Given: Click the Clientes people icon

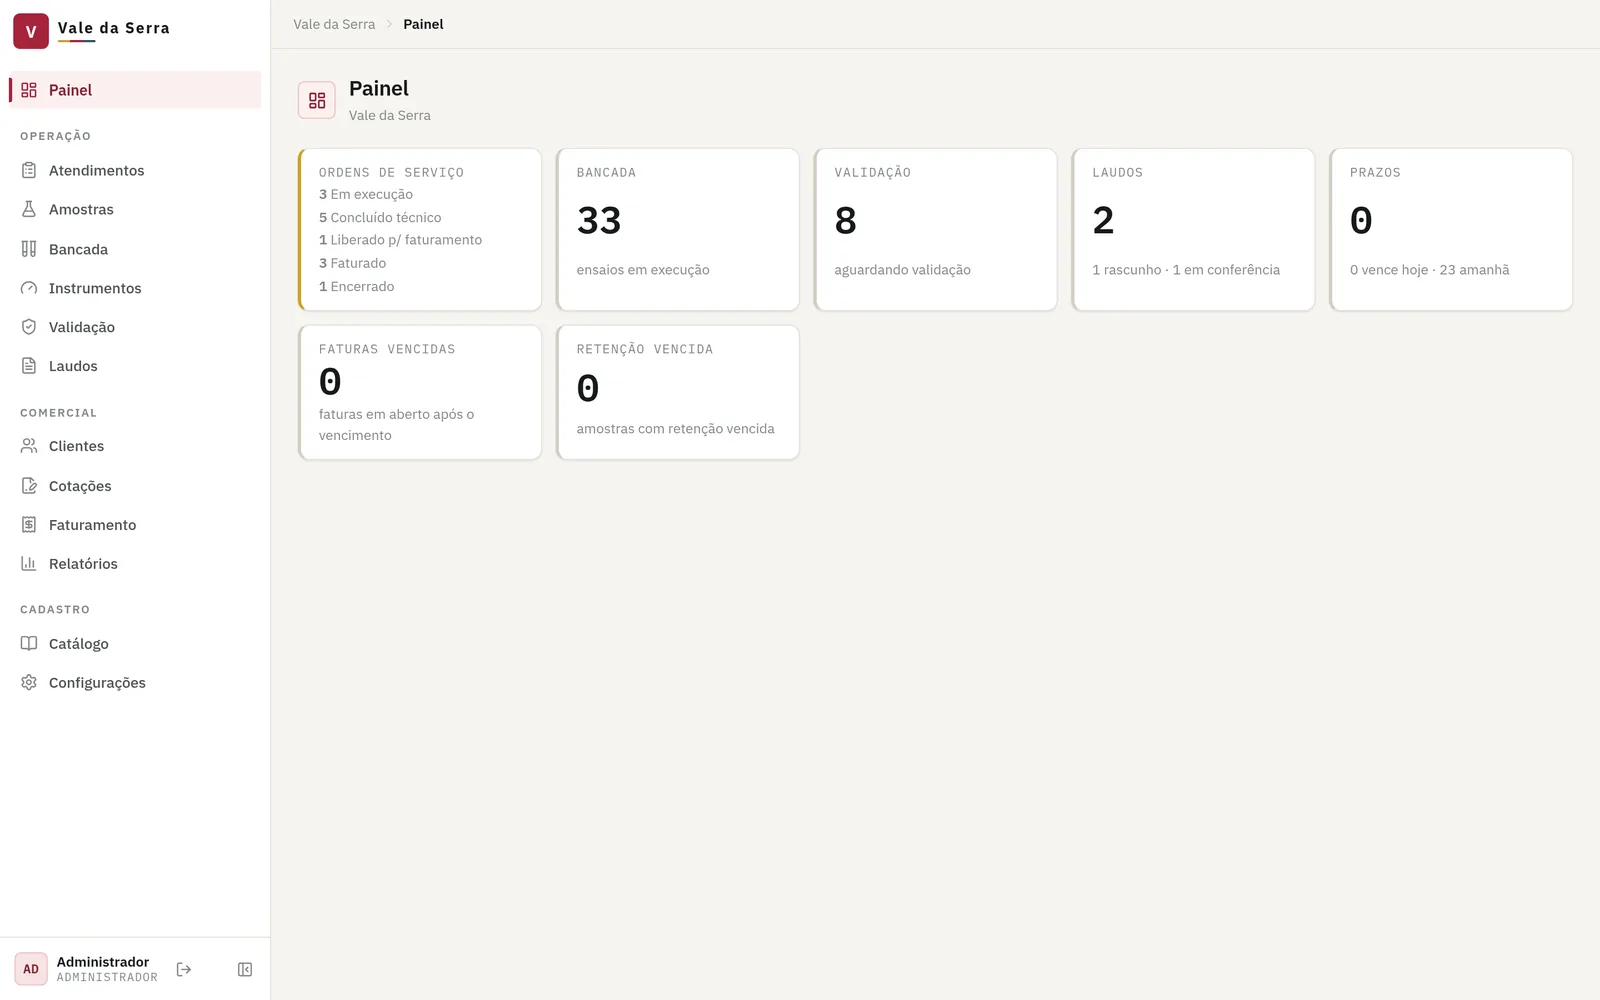Looking at the screenshot, I should (29, 446).
